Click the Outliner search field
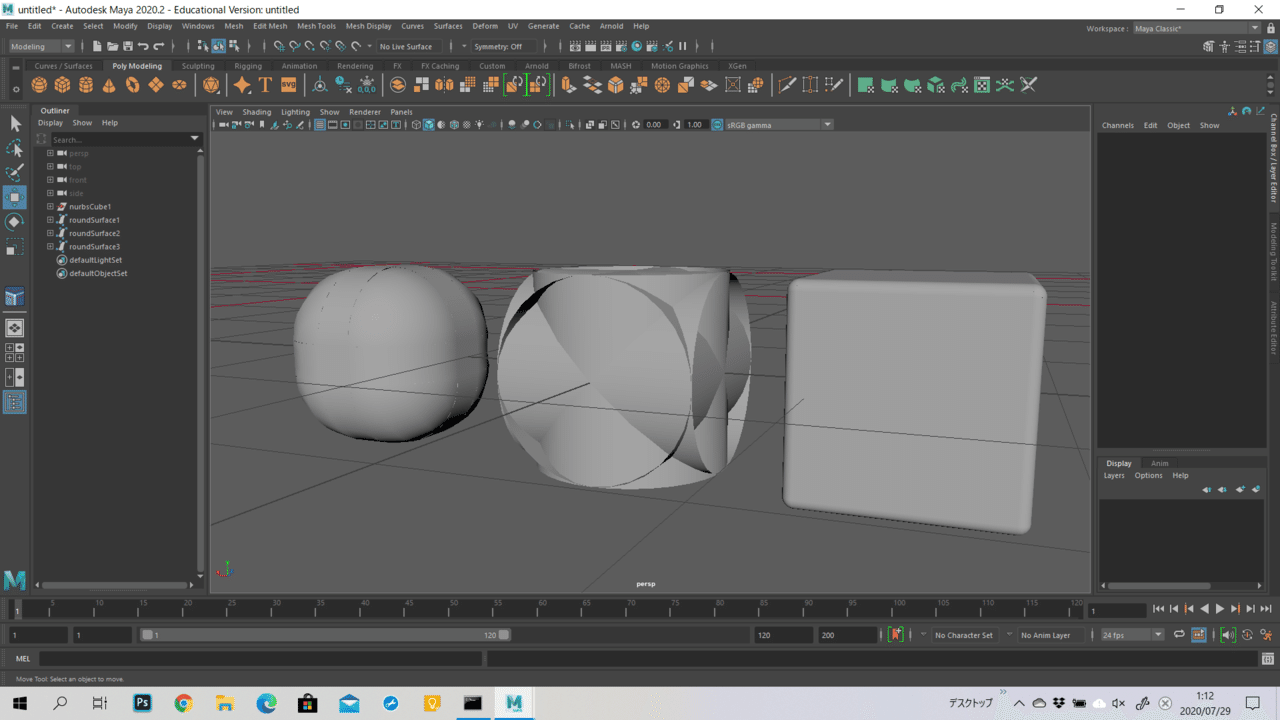Image resolution: width=1280 pixels, height=720 pixels. (x=119, y=139)
